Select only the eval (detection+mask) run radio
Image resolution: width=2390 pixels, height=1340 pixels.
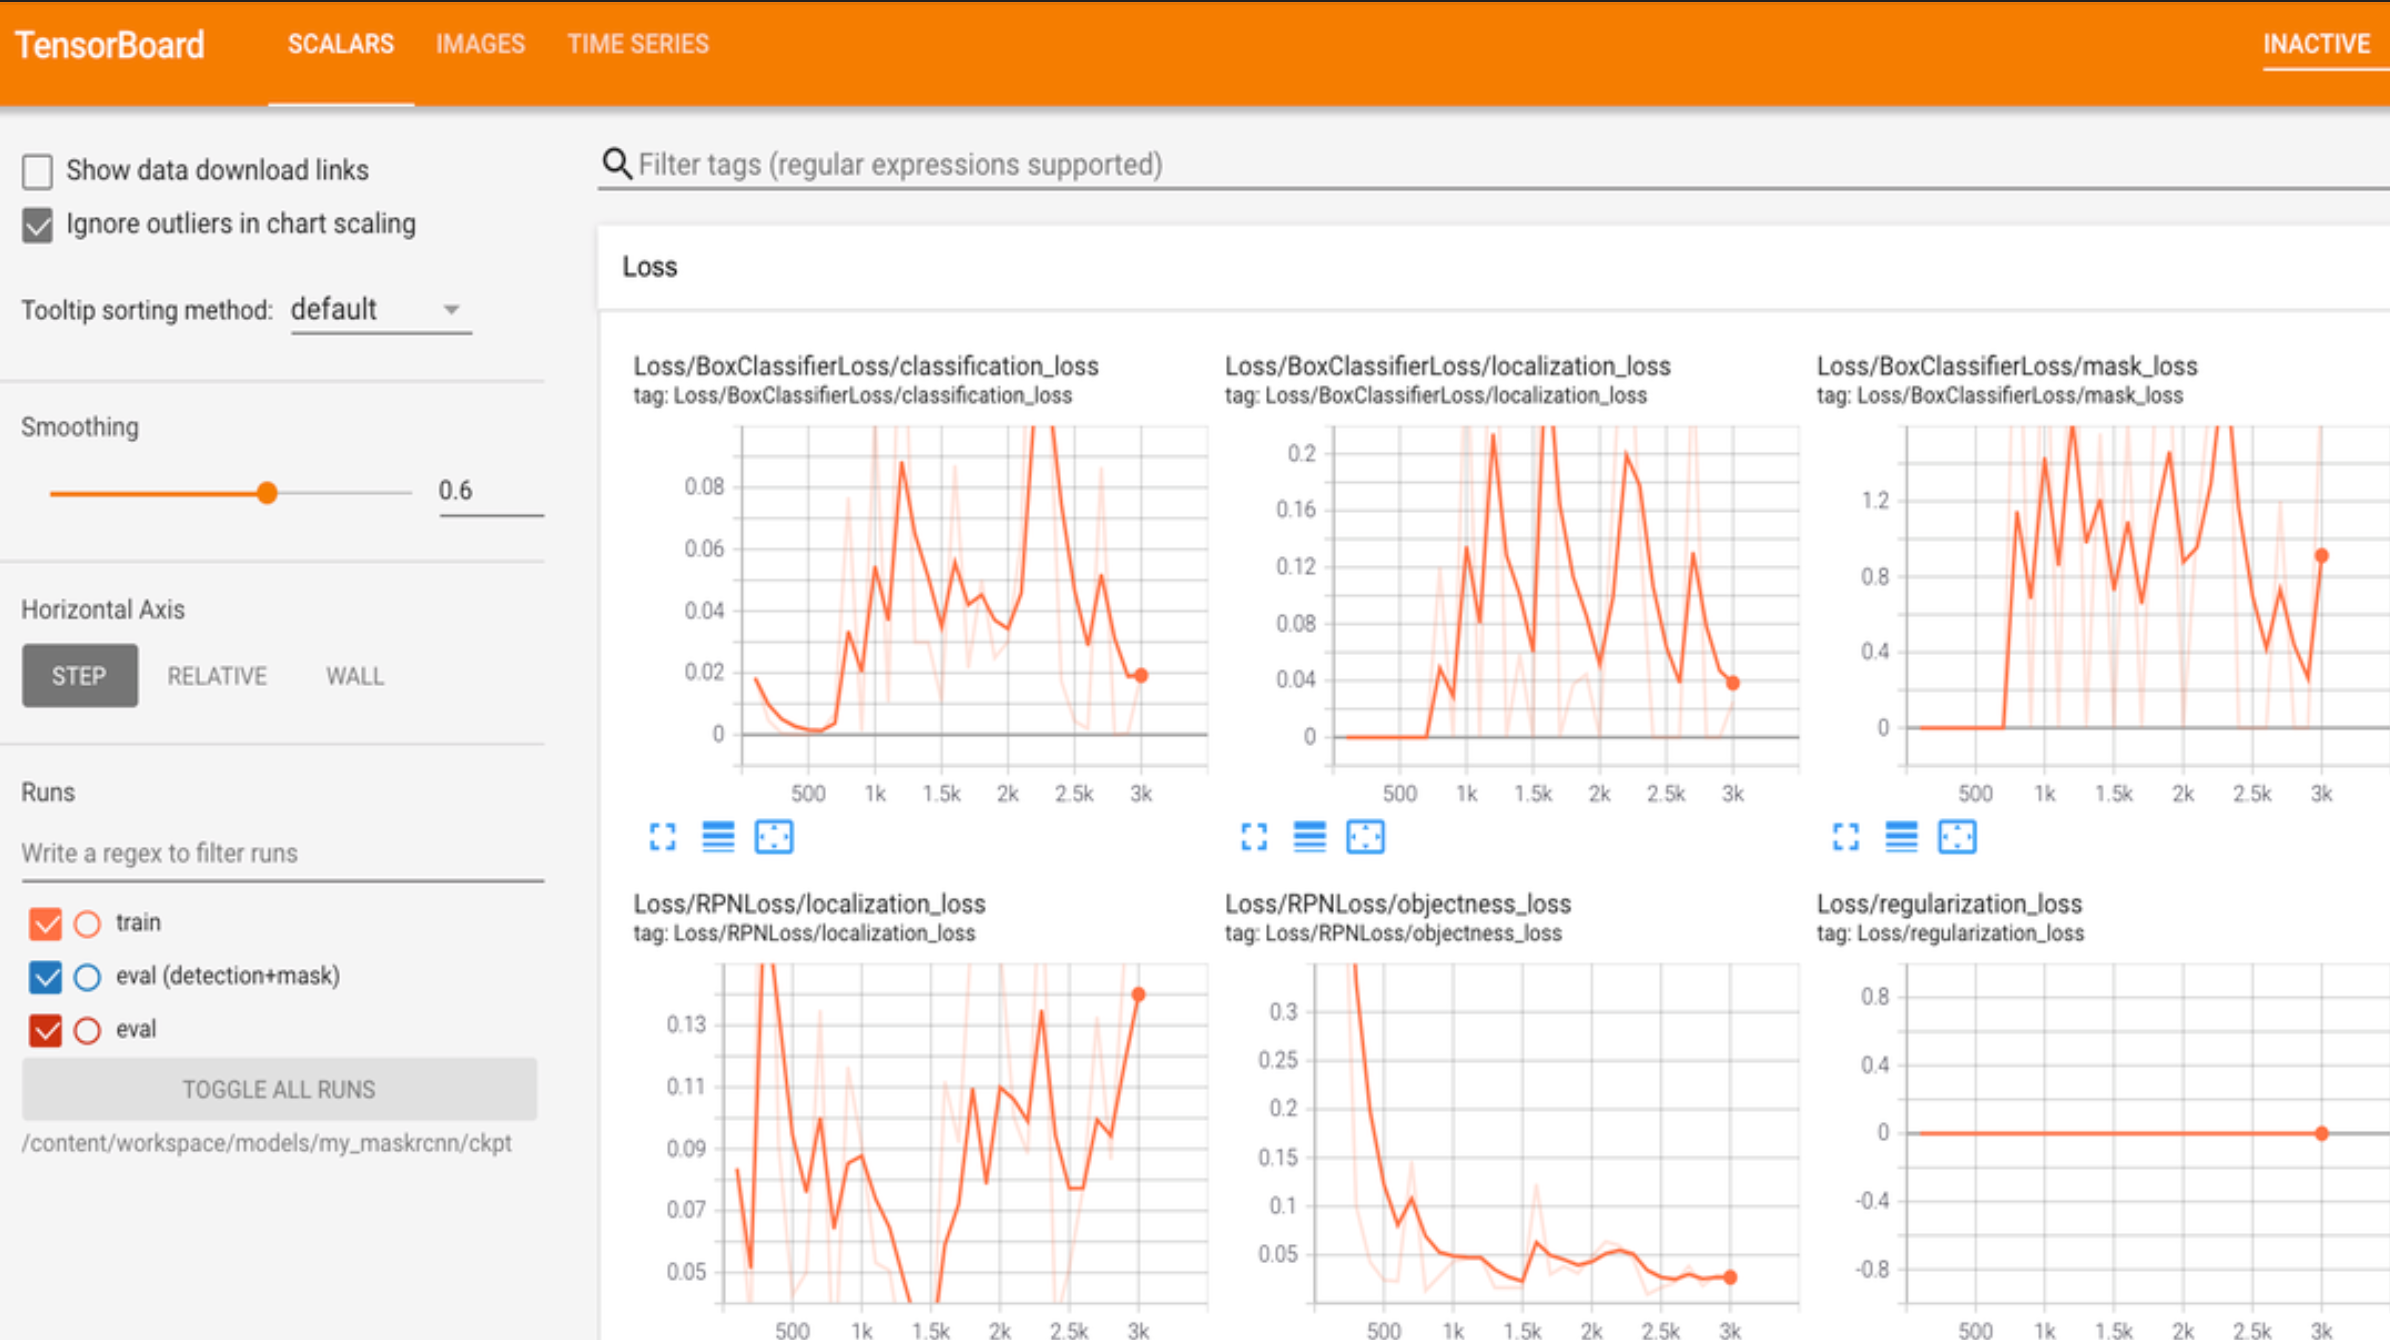[x=88, y=977]
